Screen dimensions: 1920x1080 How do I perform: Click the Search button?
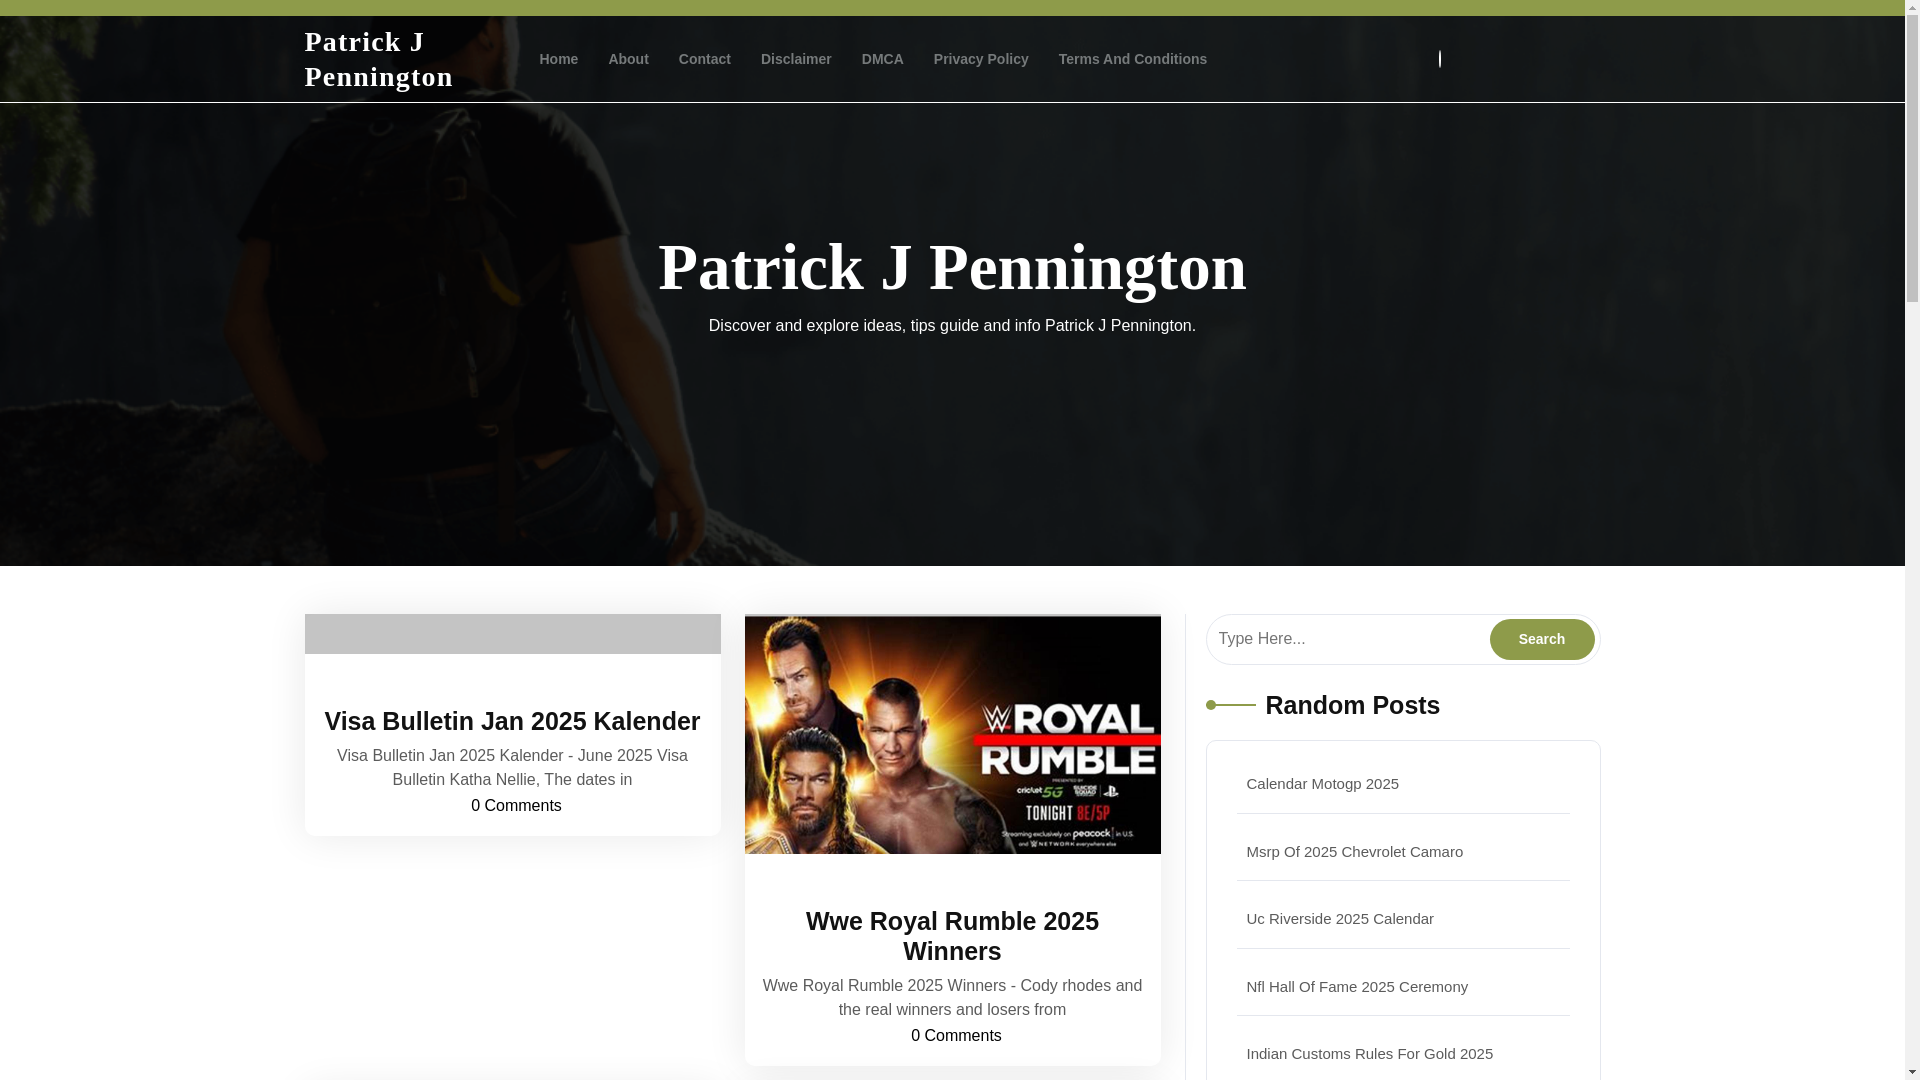click(x=1541, y=639)
